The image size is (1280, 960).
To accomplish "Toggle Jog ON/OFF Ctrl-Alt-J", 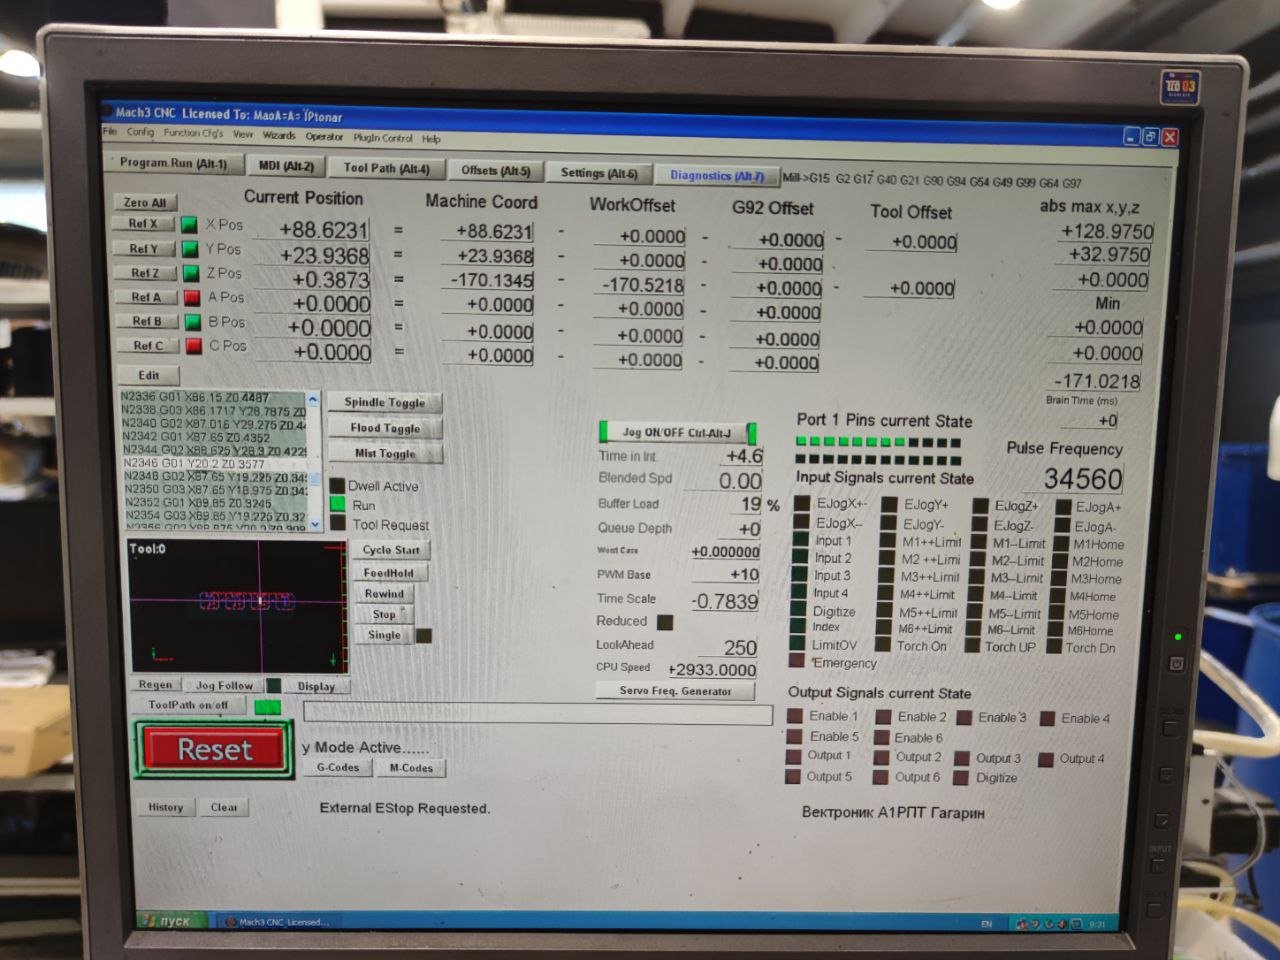I will [x=677, y=433].
